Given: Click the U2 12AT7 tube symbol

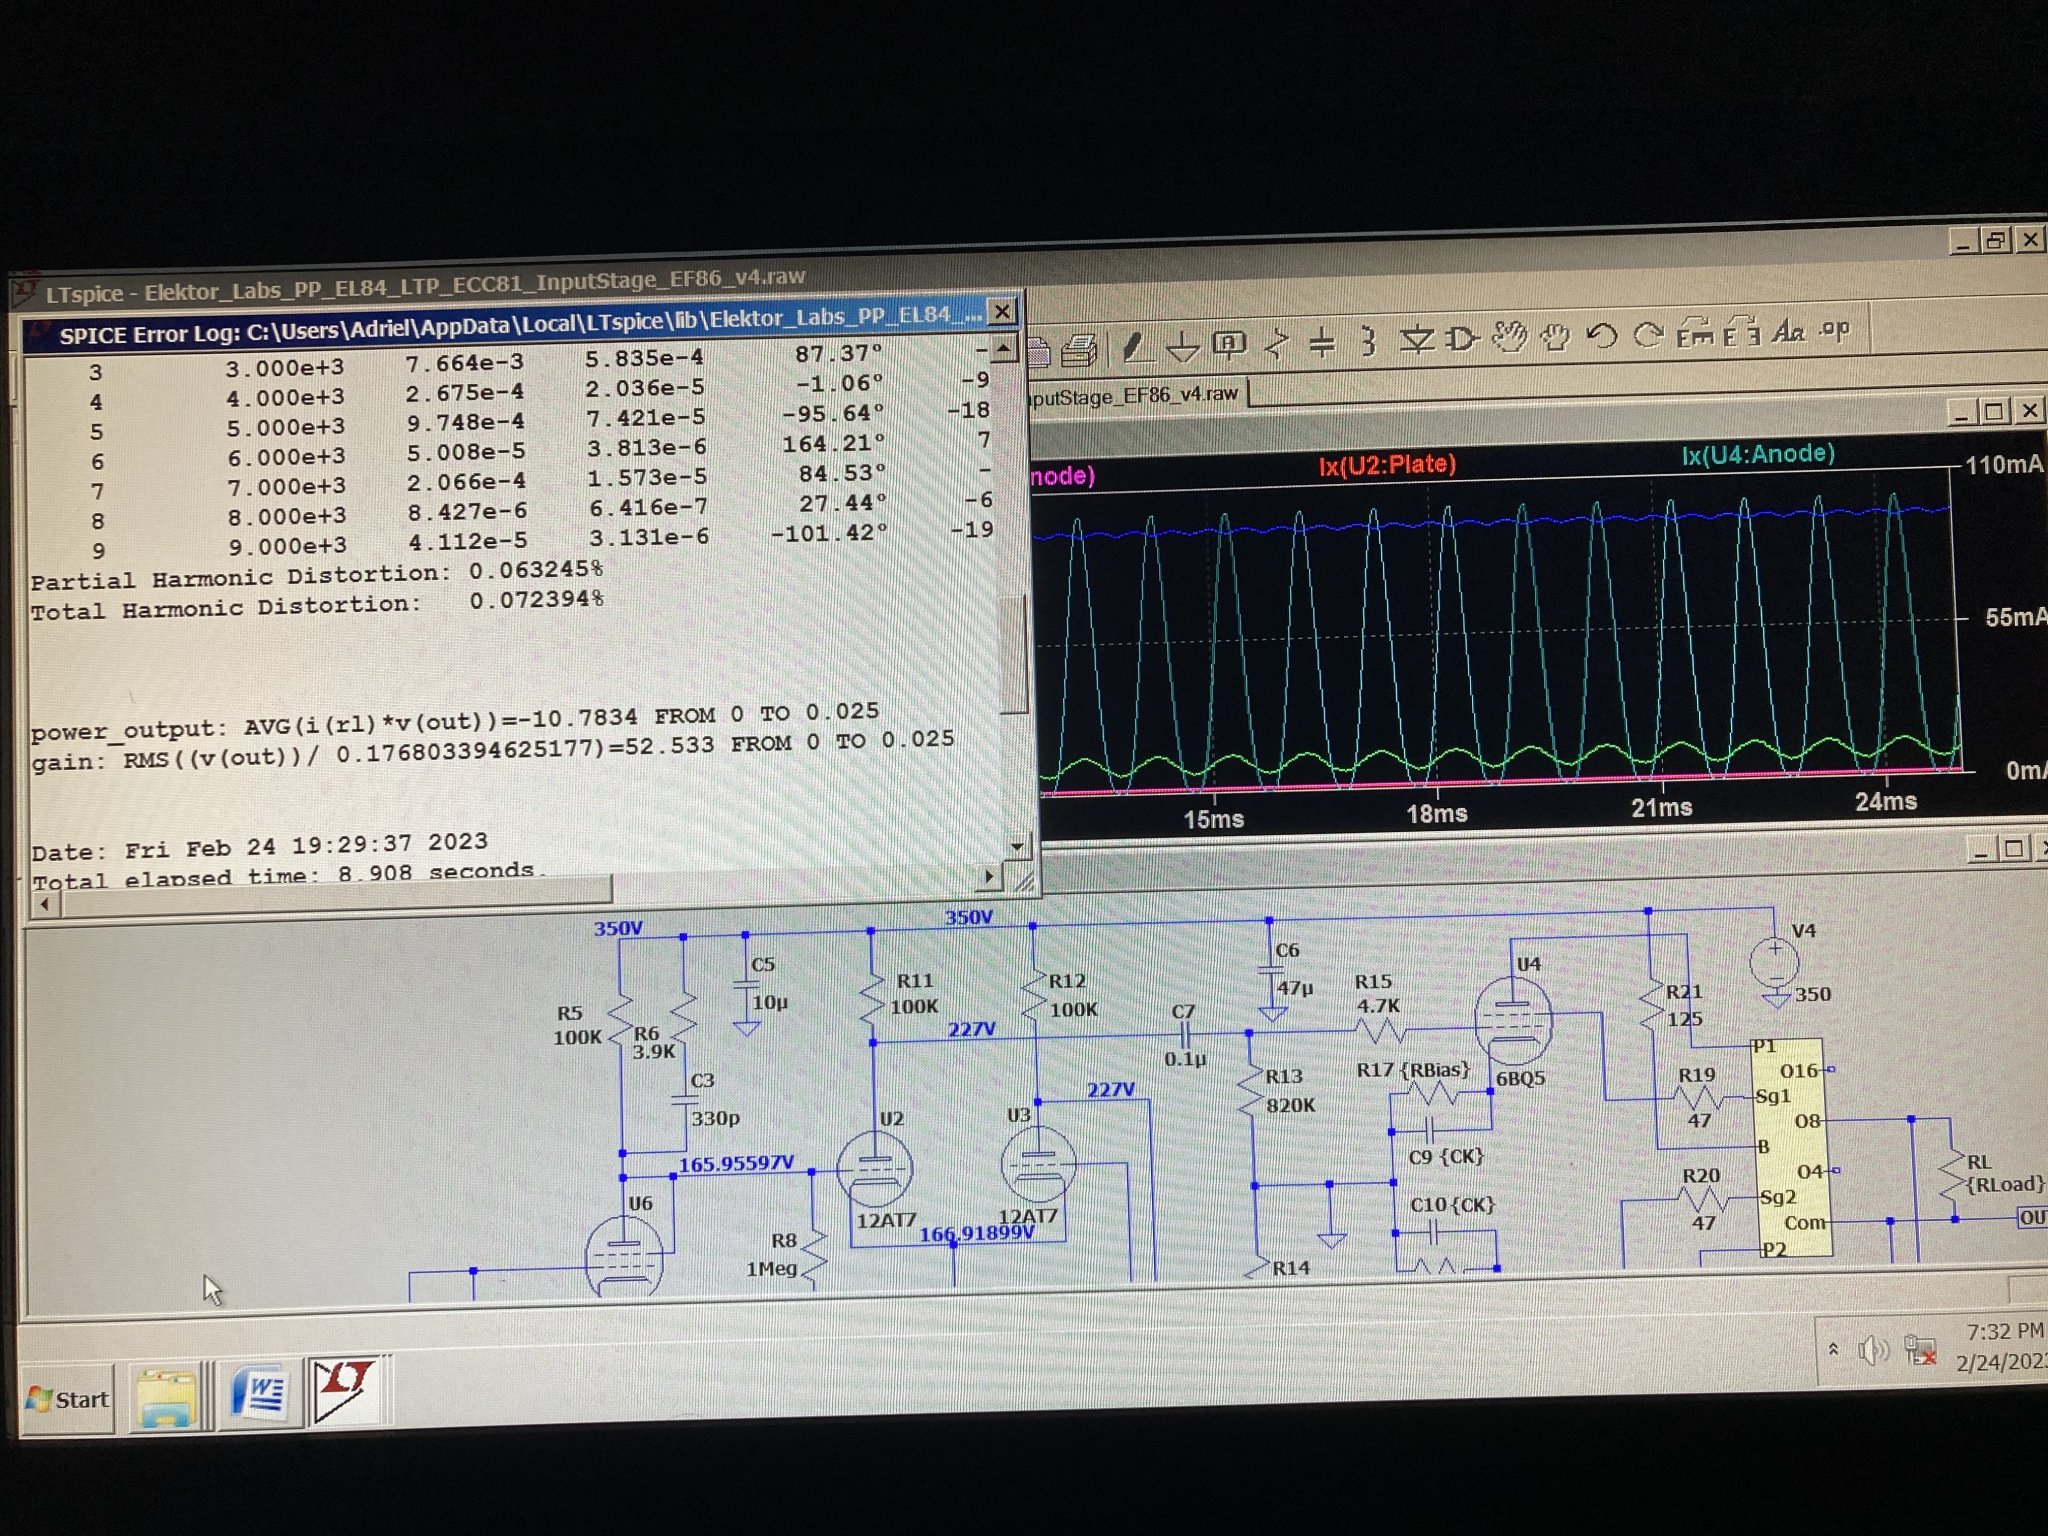Looking at the screenshot, I should (874, 1168).
